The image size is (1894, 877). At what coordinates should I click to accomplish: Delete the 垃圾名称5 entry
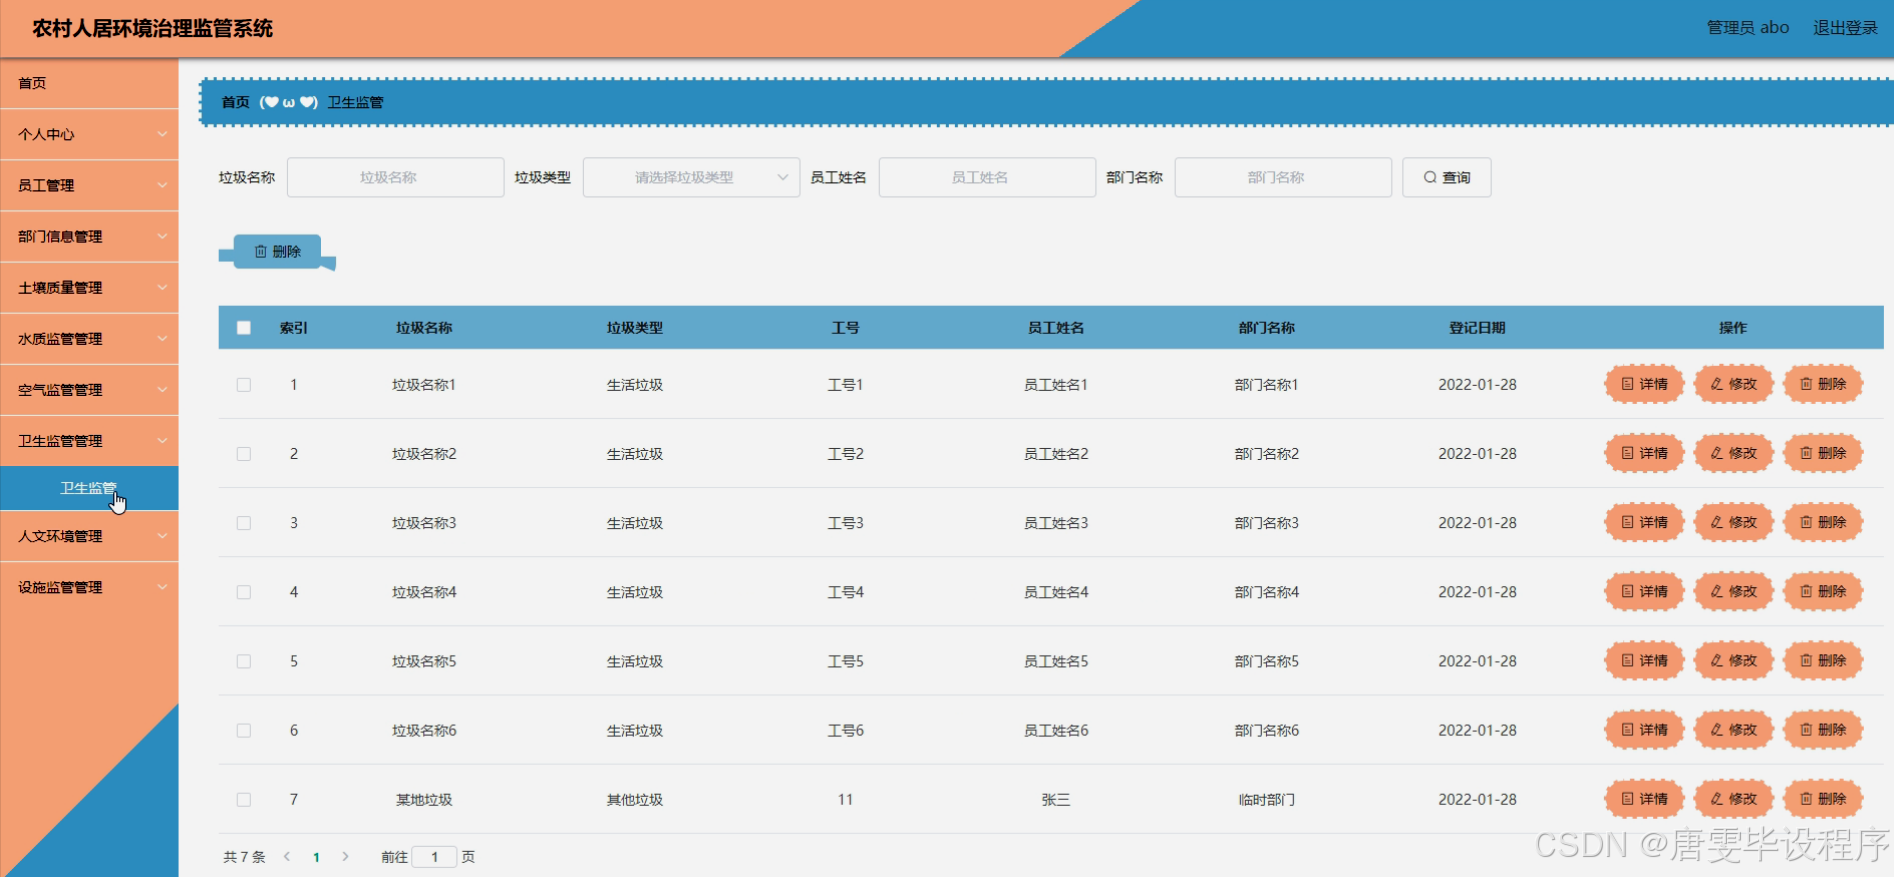[x=1823, y=660]
